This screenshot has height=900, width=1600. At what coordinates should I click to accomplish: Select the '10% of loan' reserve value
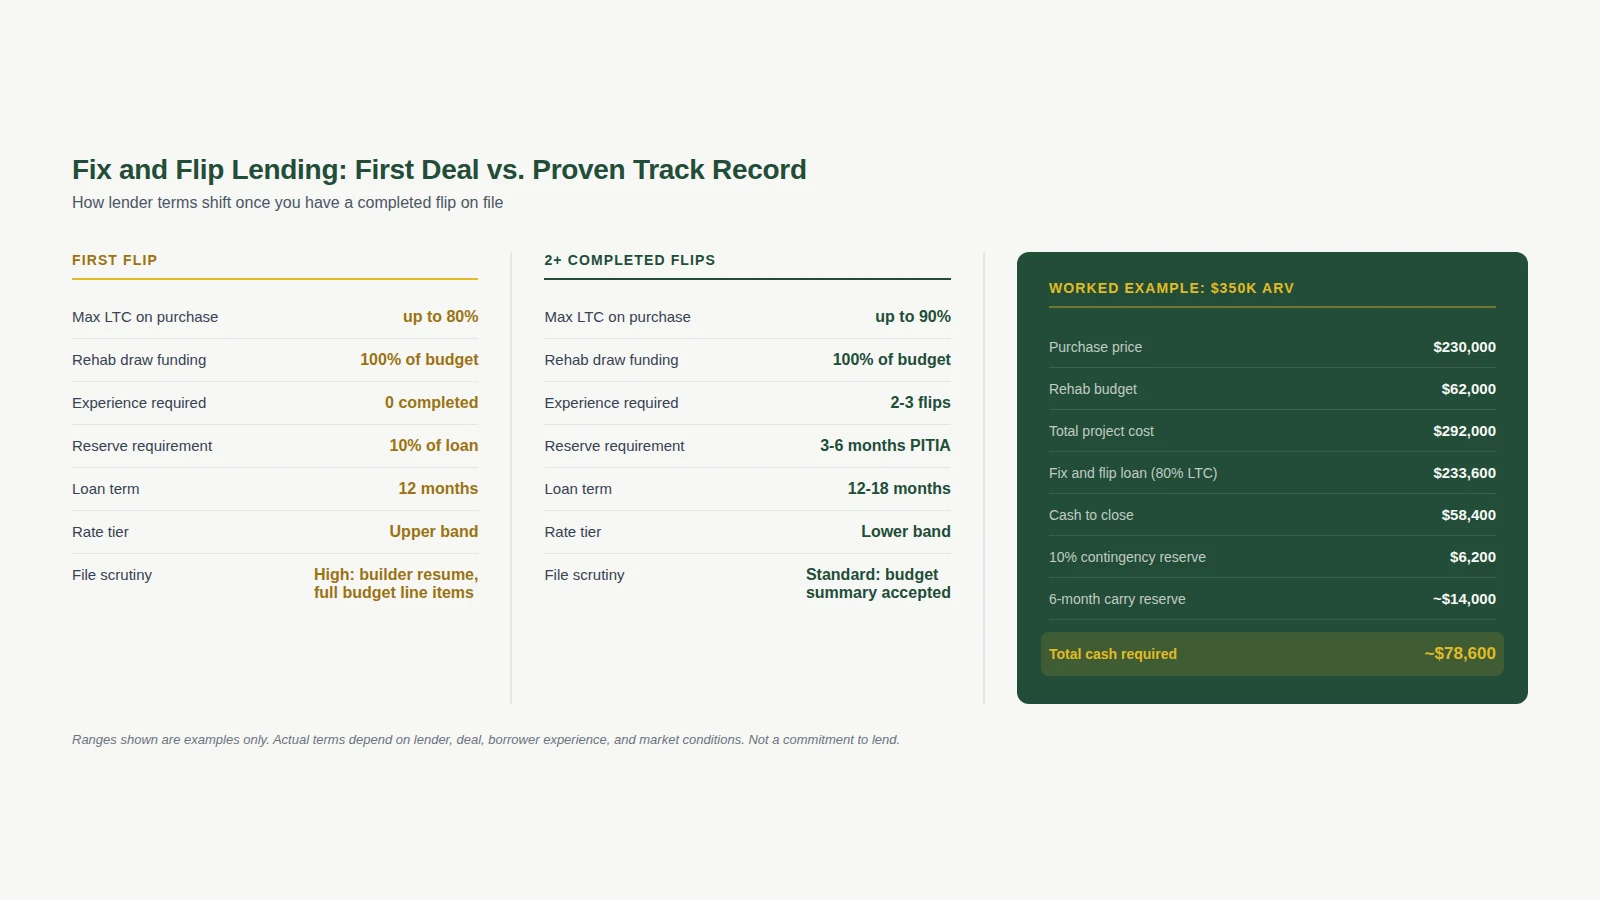point(434,445)
